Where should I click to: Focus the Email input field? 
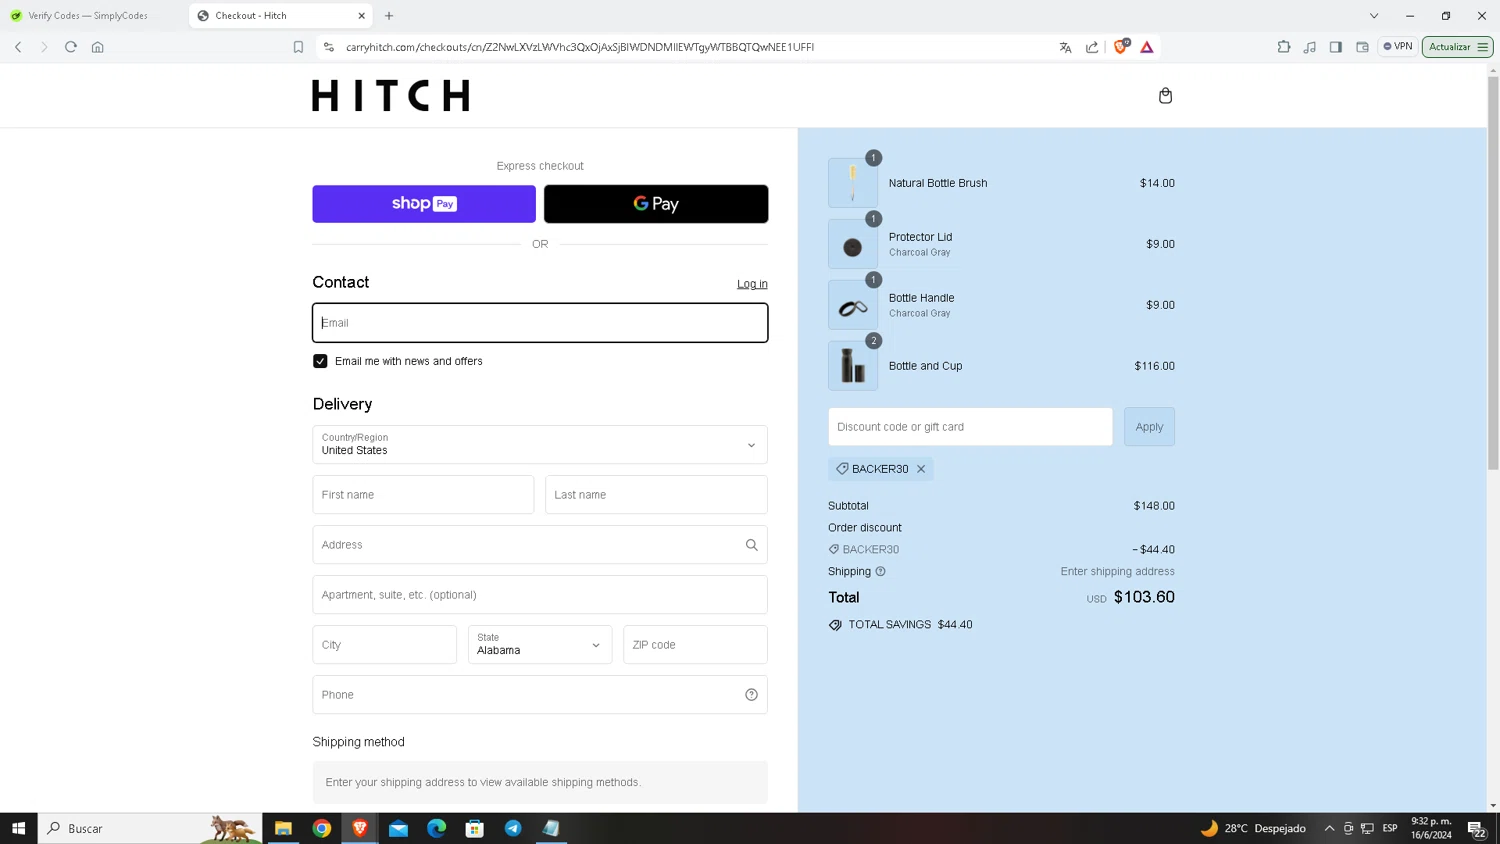(x=540, y=323)
